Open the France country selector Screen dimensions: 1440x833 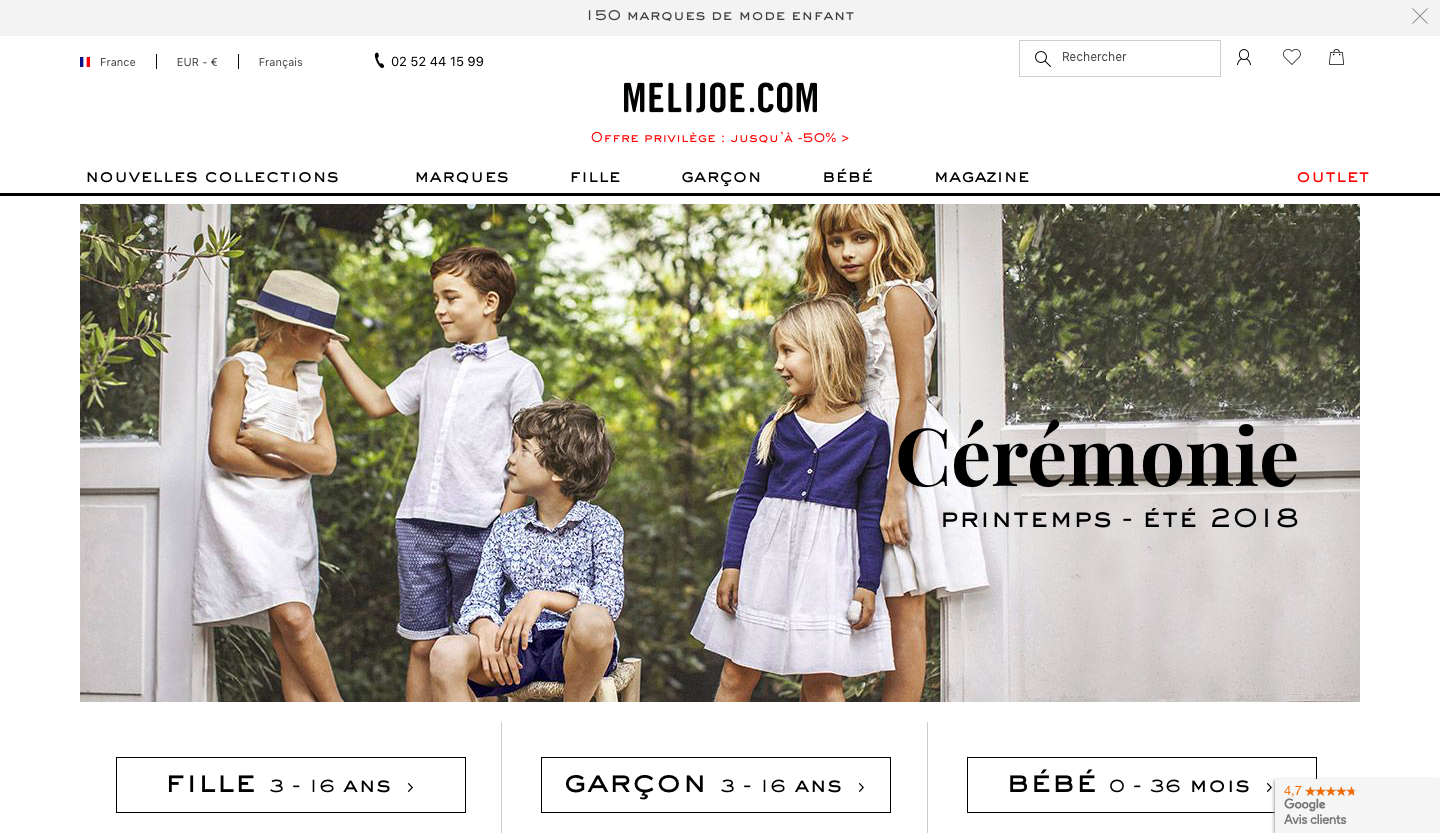pyautogui.click(x=108, y=62)
